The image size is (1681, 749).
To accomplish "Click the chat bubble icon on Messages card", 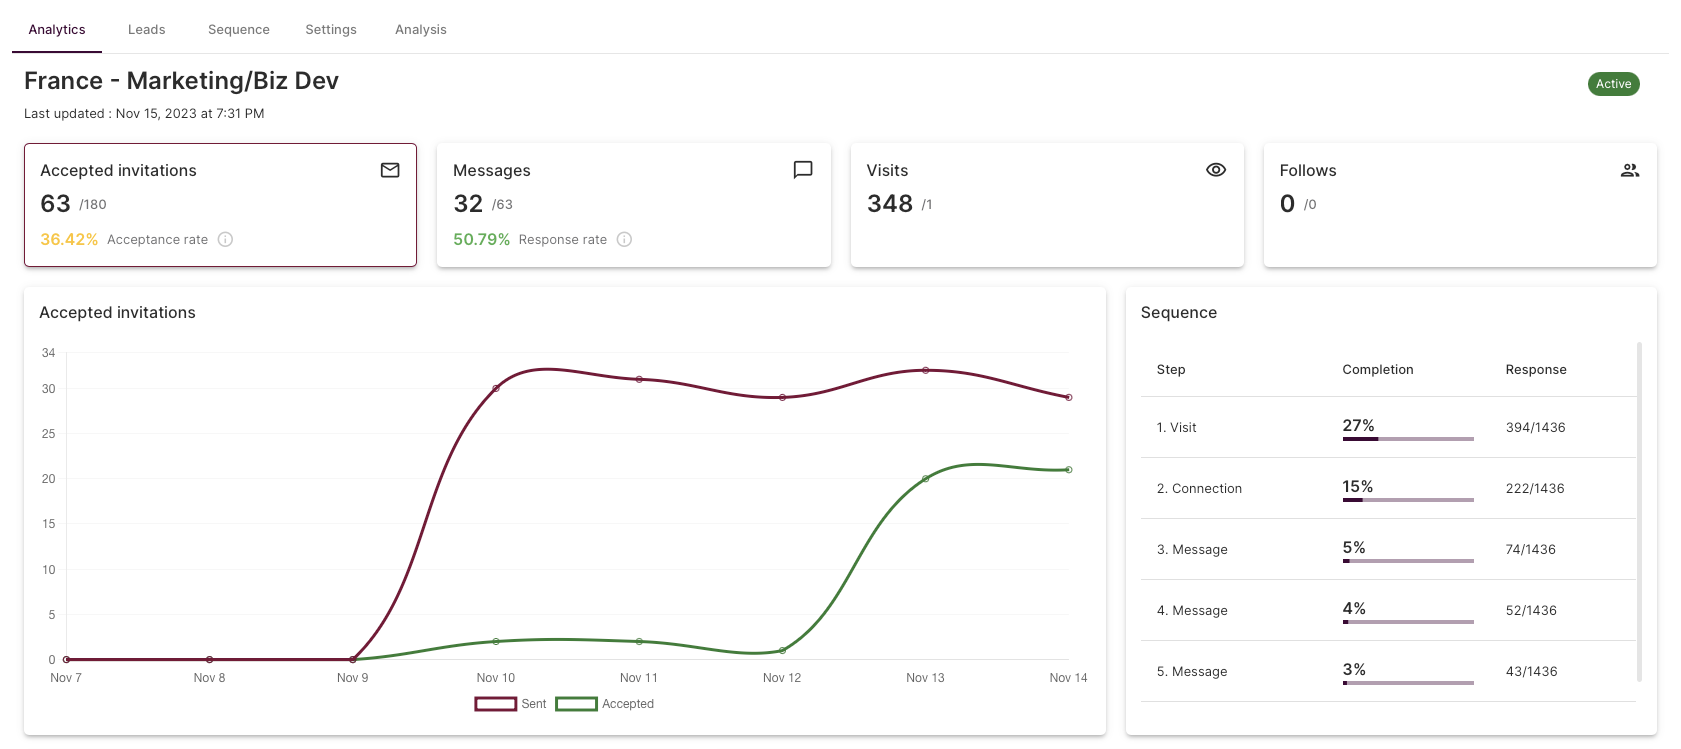I will [x=803, y=170].
